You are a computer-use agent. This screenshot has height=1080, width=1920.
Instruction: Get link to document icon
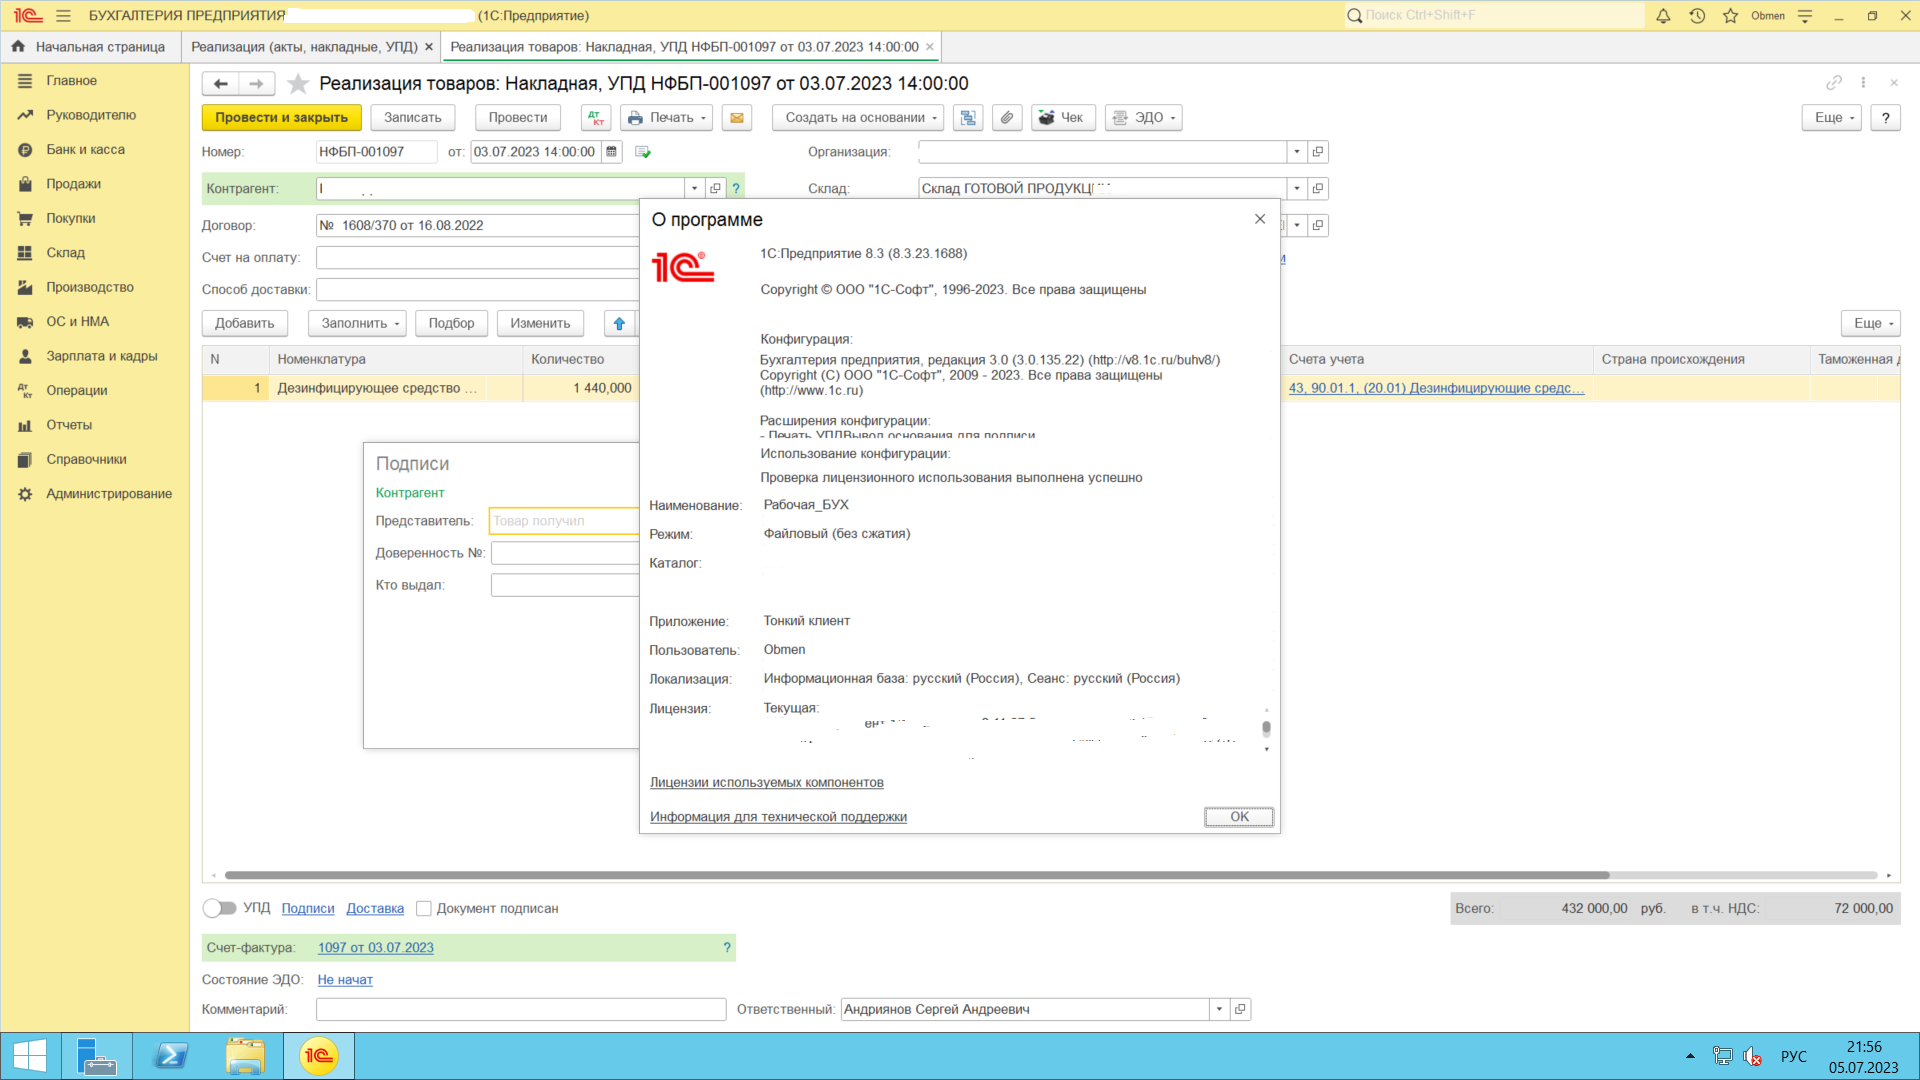tap(1834, 83)
